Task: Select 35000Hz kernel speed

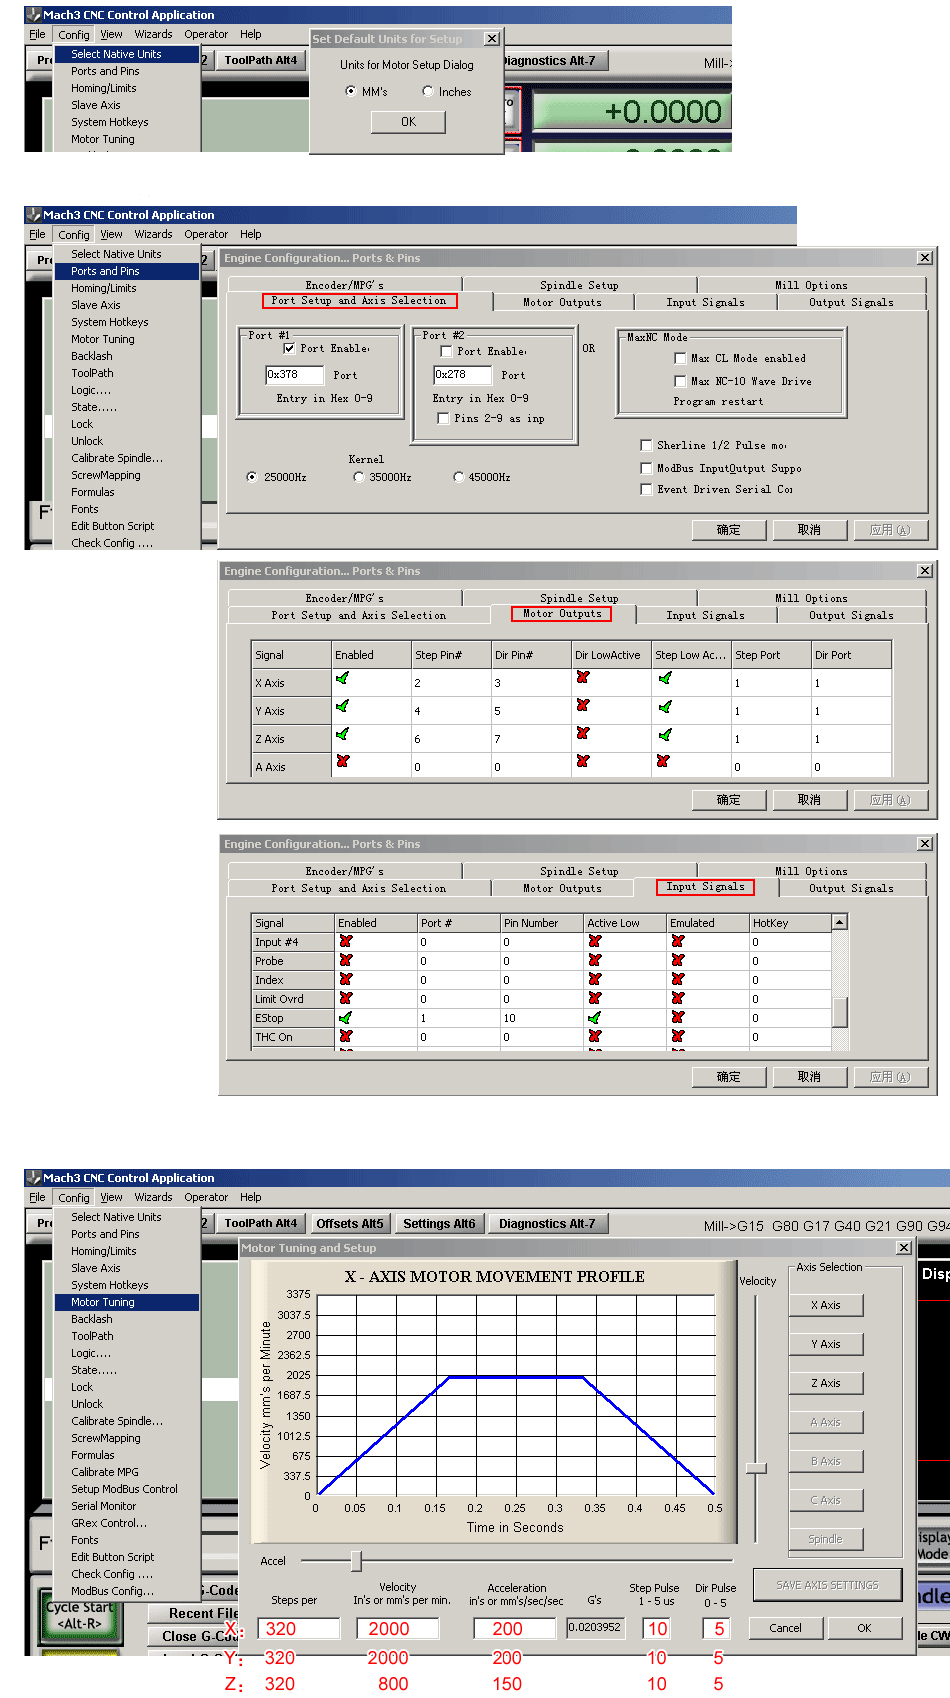Action: point(359,477)
